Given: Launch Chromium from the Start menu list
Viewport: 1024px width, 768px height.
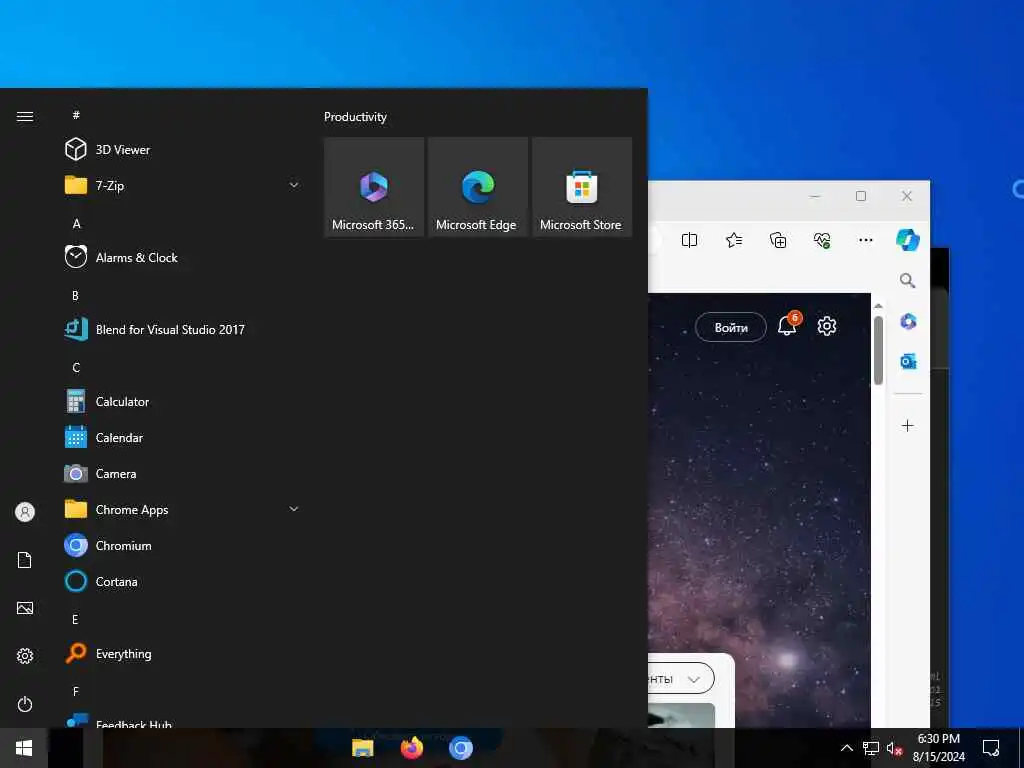Looking at the screenshot, I should point(183,545).
